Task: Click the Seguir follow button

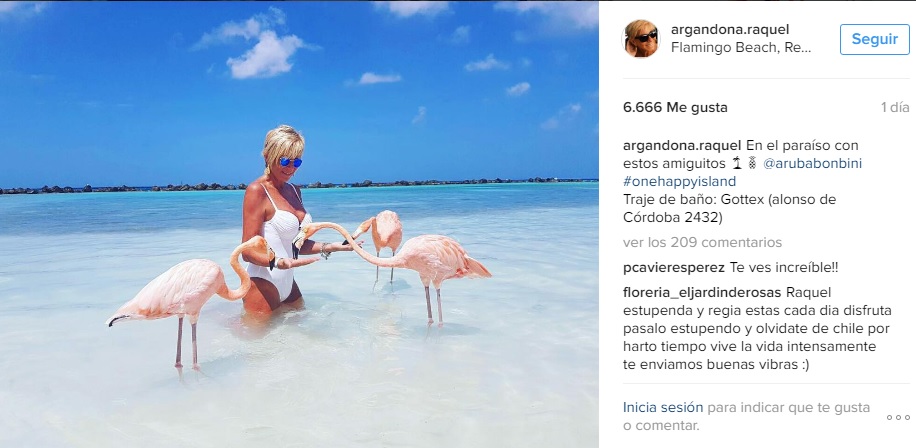Action: coord(875,39)
